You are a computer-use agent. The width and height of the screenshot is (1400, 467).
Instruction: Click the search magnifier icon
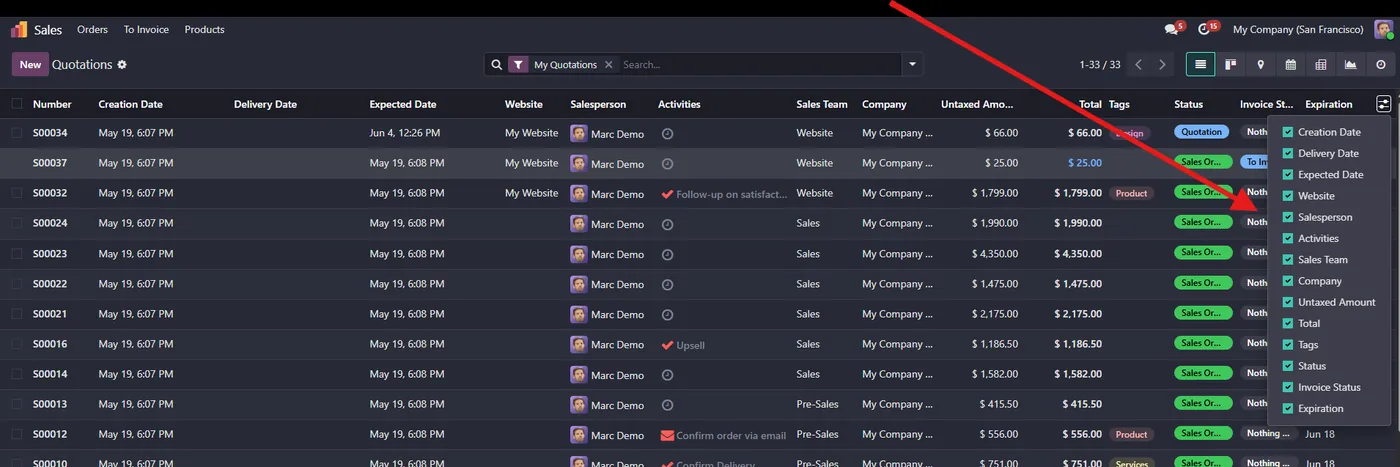(x=496, y=64)
